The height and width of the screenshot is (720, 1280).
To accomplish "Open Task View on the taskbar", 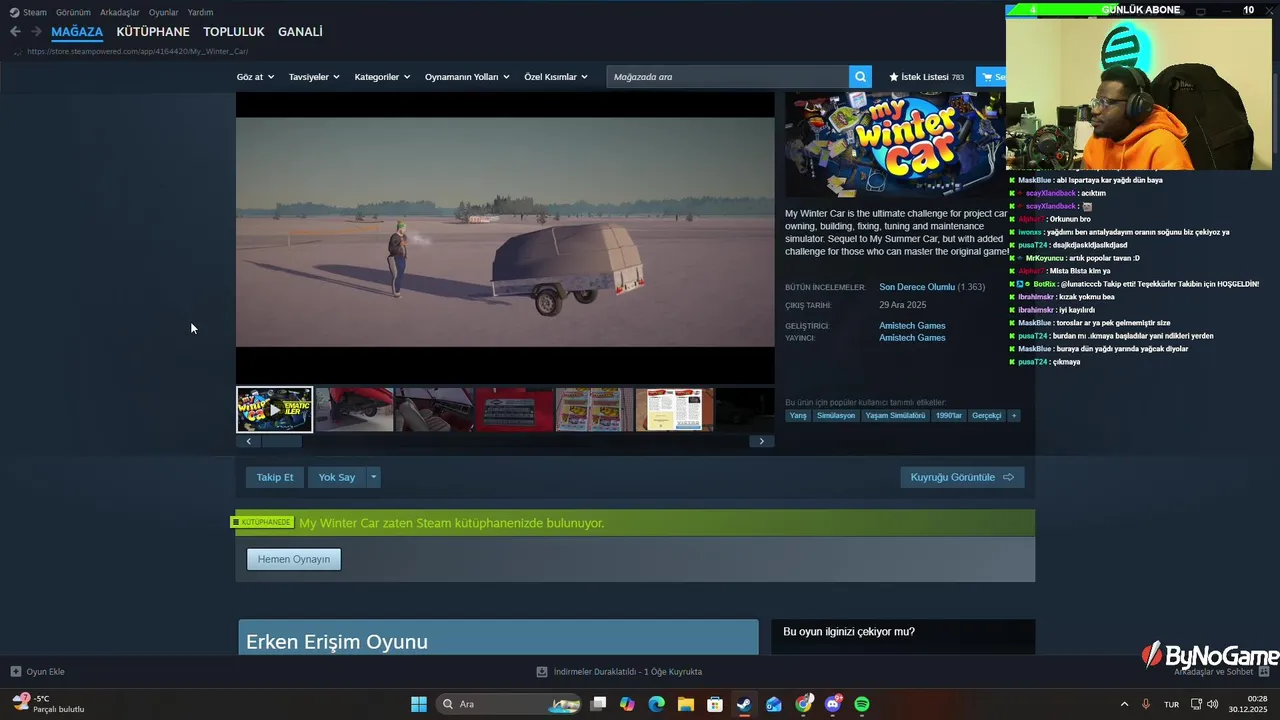I will click(598, 704).
